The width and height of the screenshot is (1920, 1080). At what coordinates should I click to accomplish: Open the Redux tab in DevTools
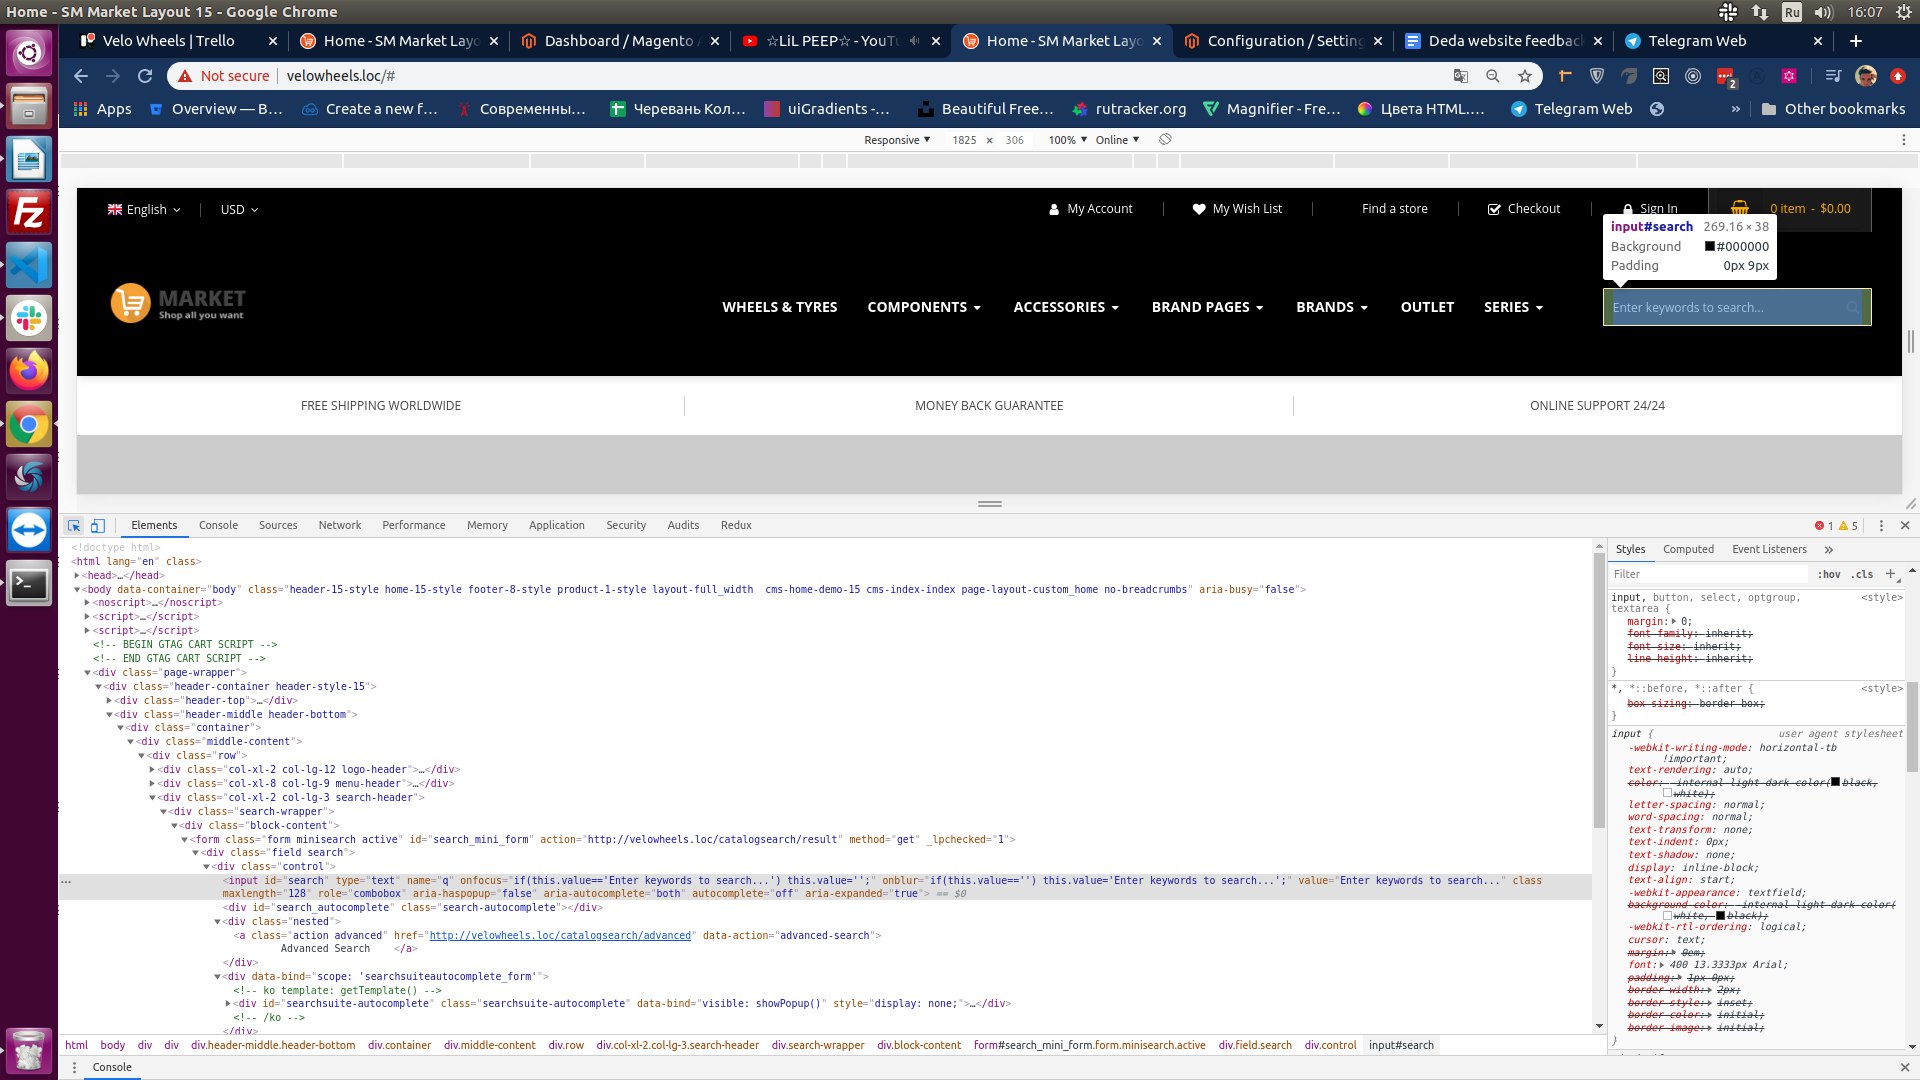pyautogui.click(x=736, y=525)
